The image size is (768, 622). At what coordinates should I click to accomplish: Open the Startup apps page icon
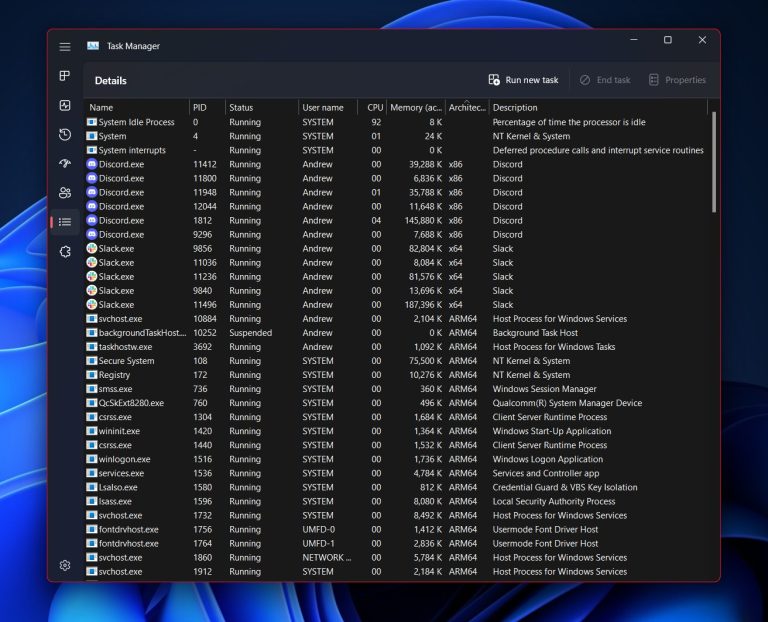tap(65, 164)
